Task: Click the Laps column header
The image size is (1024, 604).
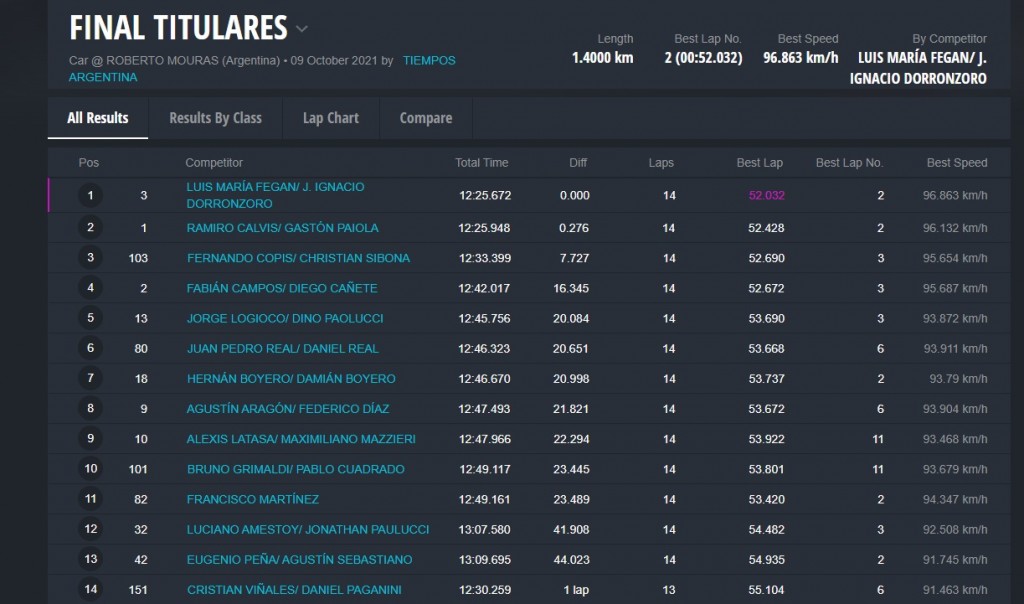Action: coord(661,163)
